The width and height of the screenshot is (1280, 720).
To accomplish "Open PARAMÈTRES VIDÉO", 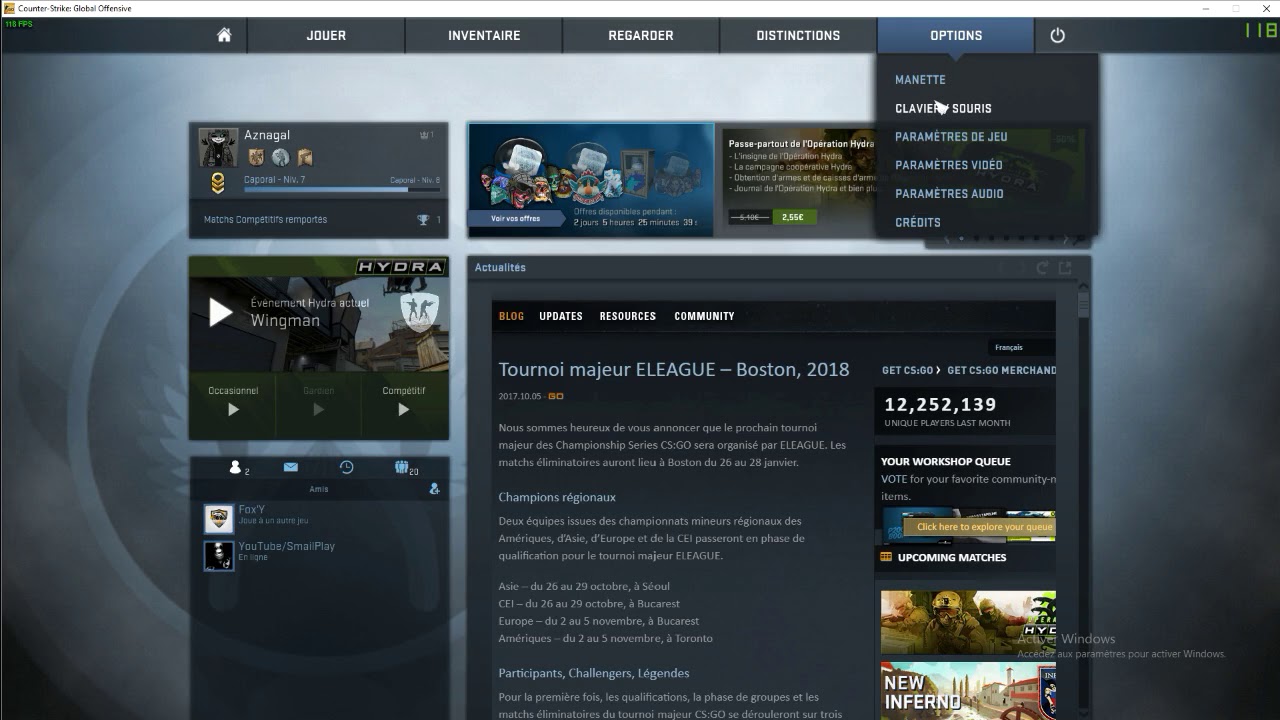I will coord(948,165).
